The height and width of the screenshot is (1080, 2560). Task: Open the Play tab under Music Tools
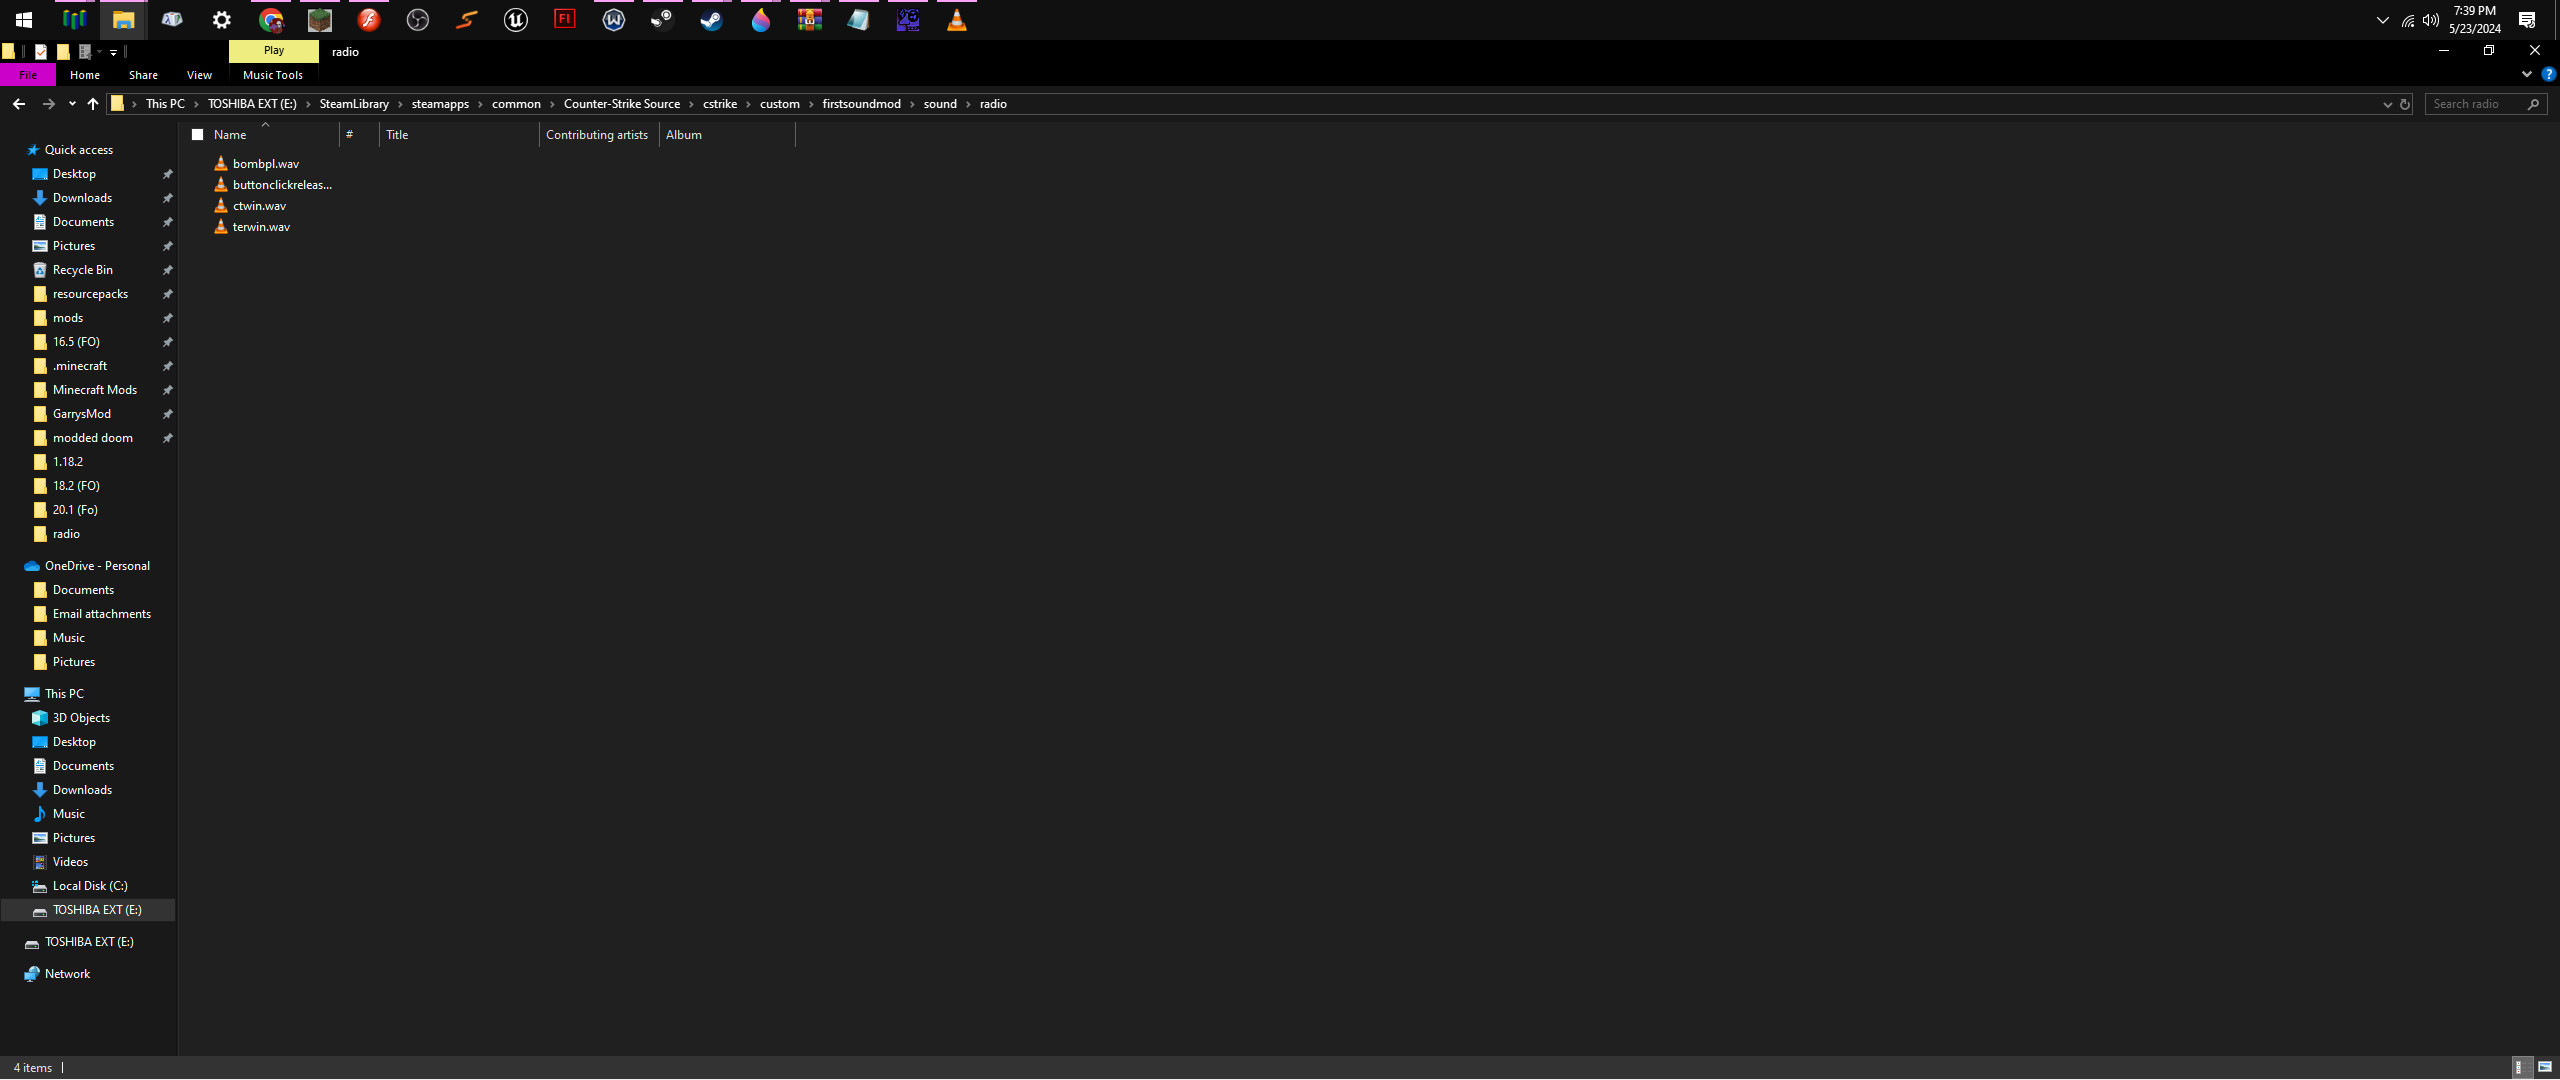(273, 51)
